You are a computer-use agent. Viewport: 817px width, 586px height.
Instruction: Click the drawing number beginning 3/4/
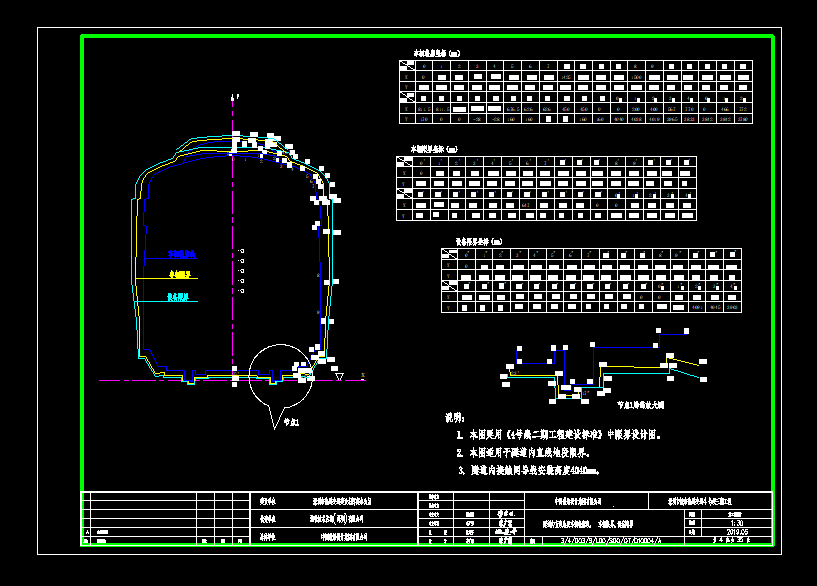click(x=611, y=541)
